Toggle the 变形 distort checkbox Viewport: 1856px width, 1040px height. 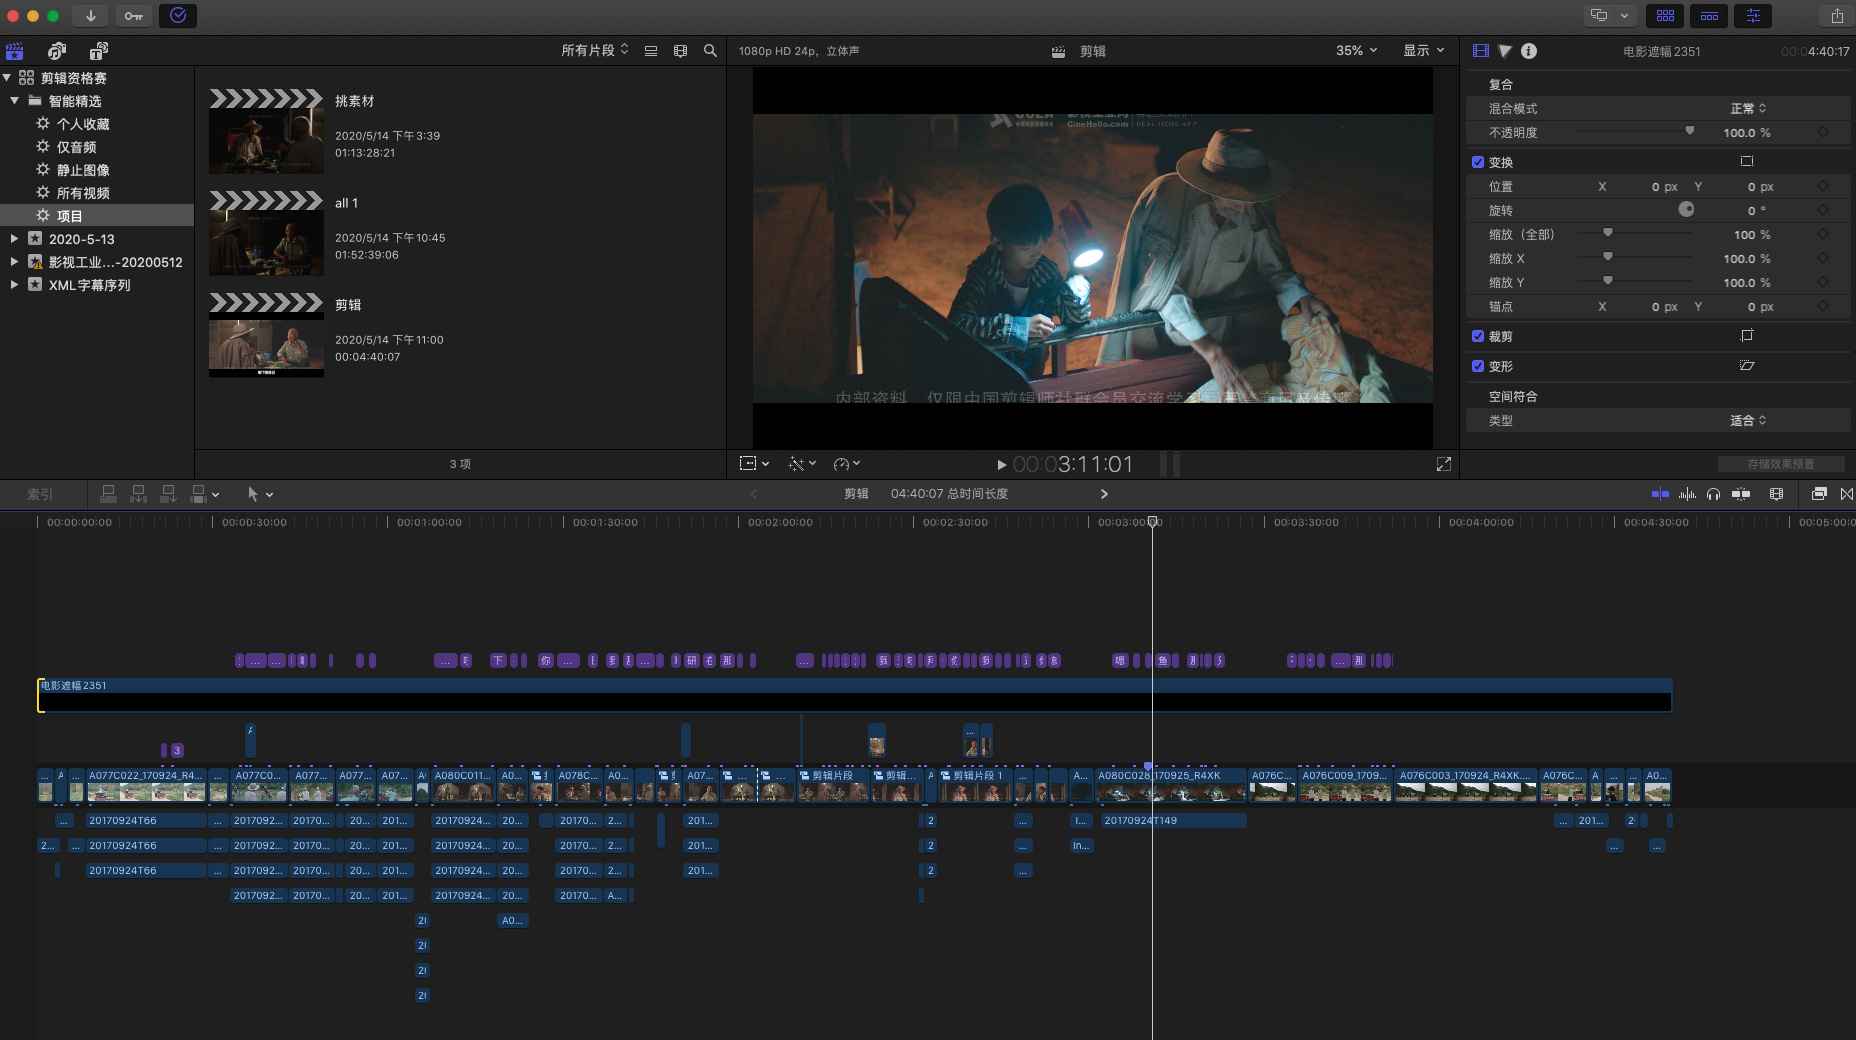pyautogui.click(x=1478, y=366)
